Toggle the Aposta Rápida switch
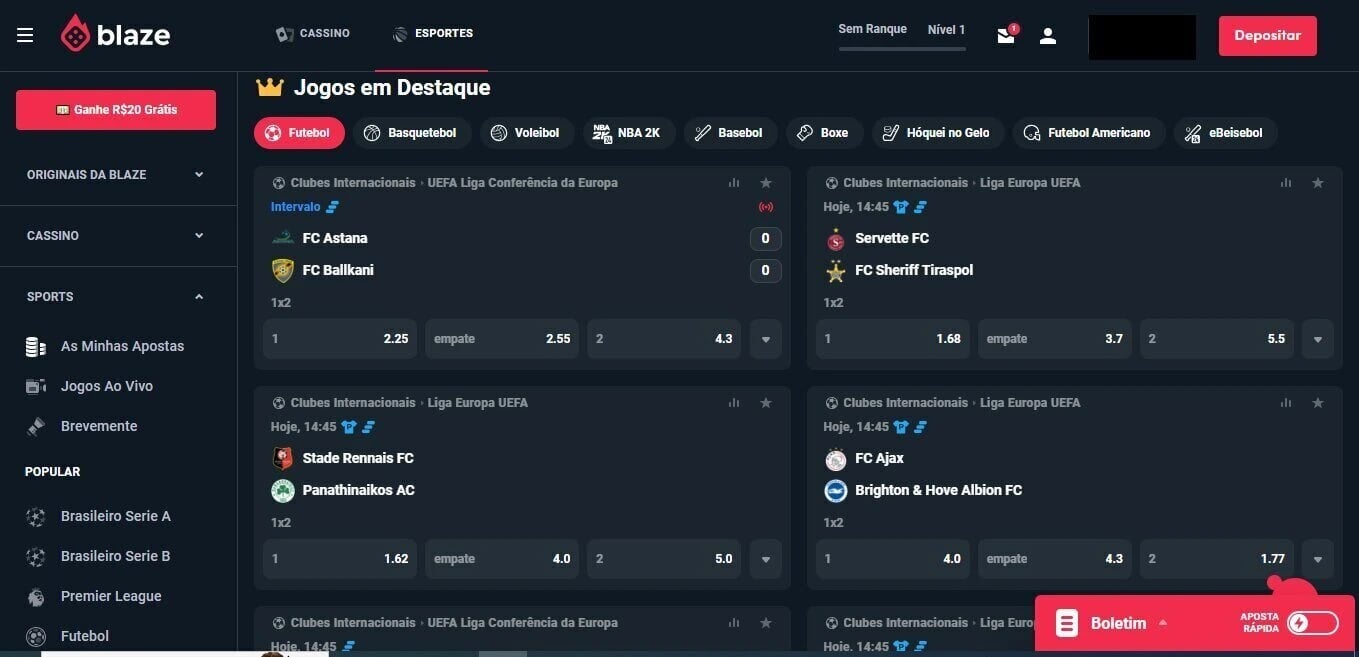The width and height of the screenshot is (1359, 657). [x=1312, y=623]
